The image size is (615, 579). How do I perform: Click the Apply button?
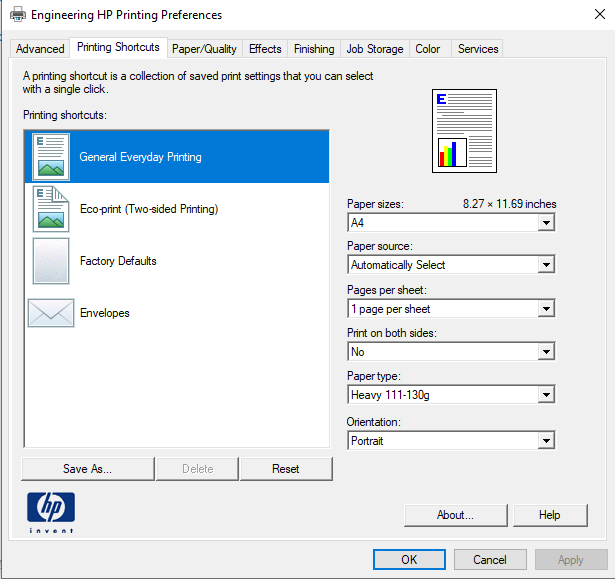[571, 559]
